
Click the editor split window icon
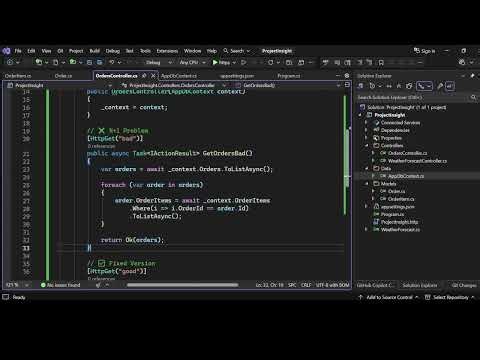347,85
